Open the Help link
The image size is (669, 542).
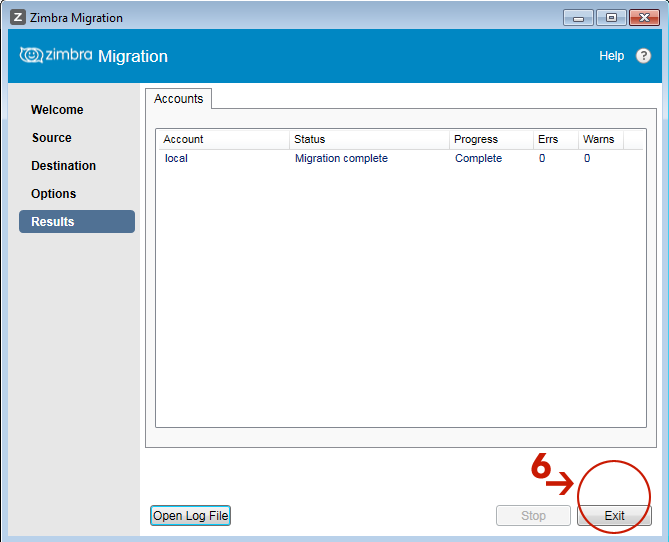click(611, 56)
